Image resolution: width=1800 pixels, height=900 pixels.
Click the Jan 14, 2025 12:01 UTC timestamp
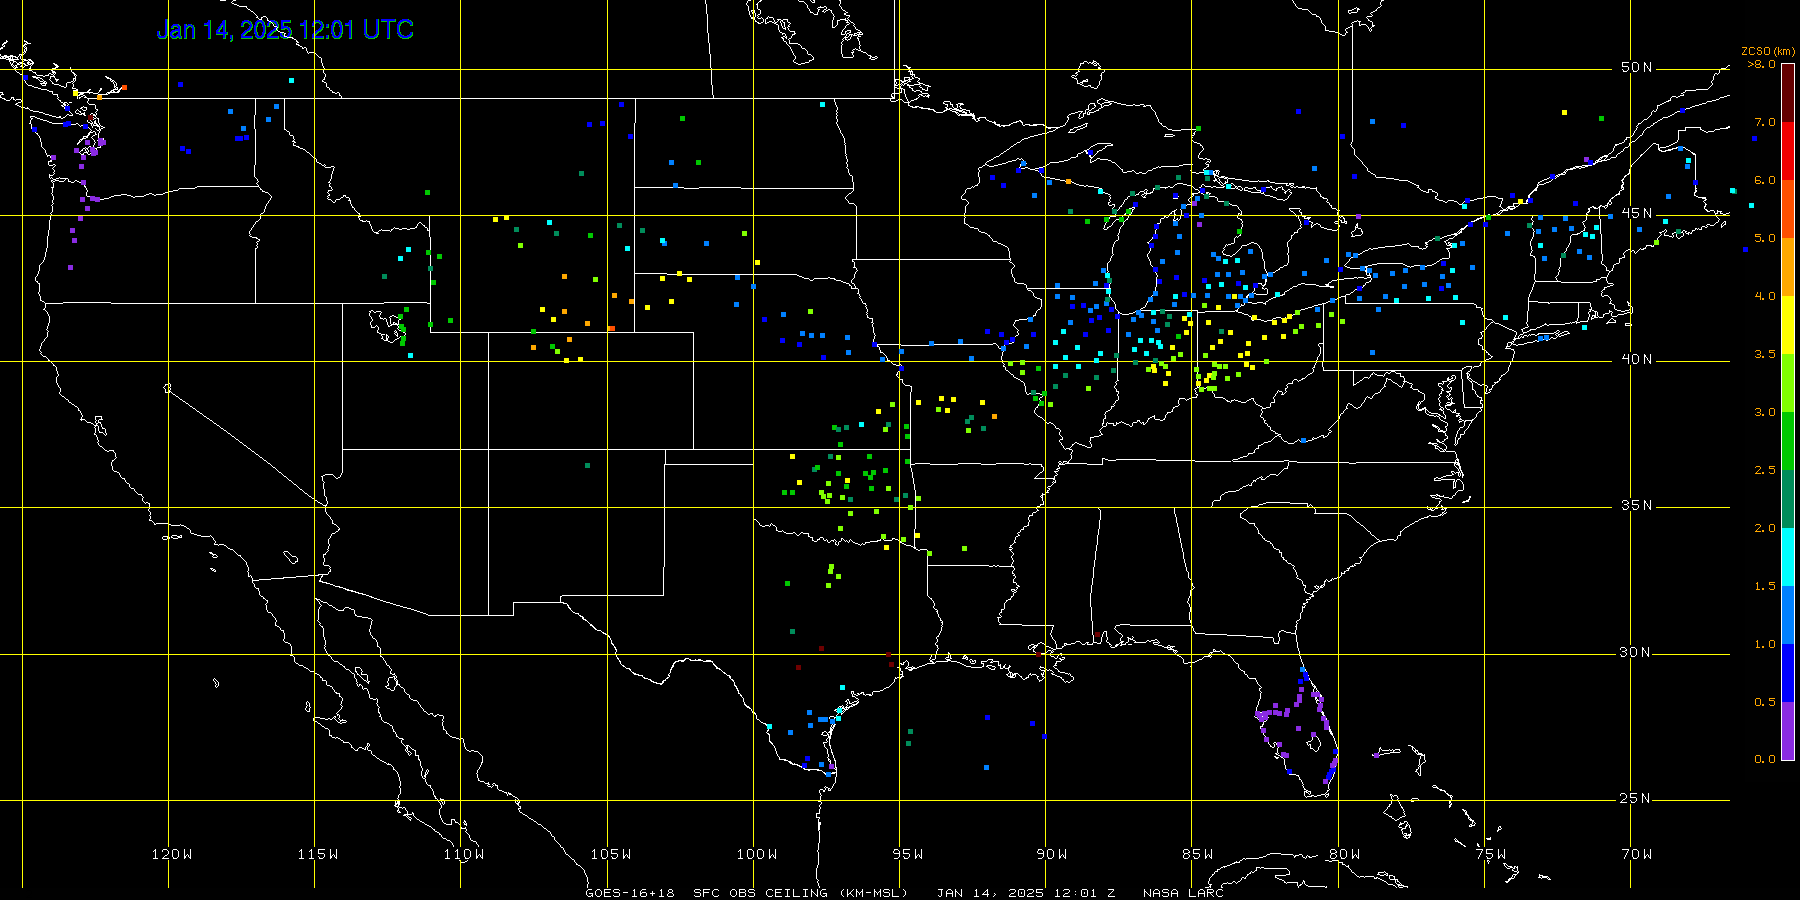[x=285, y=30]
